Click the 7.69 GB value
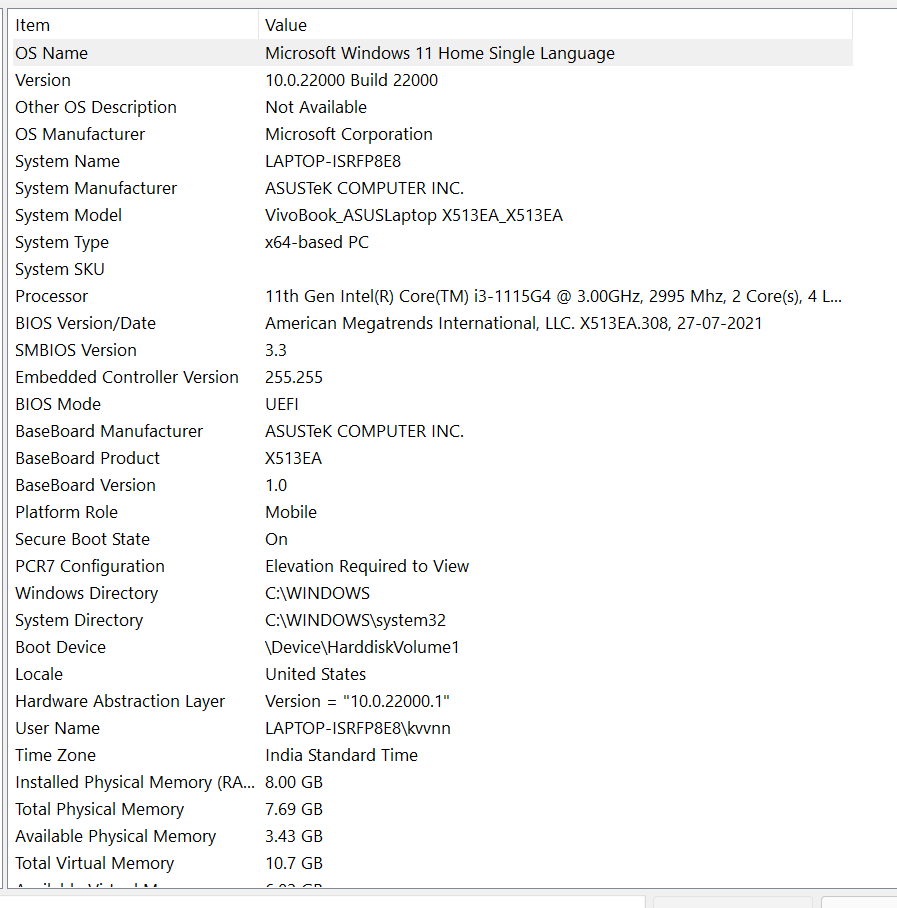 coord(294,810)
